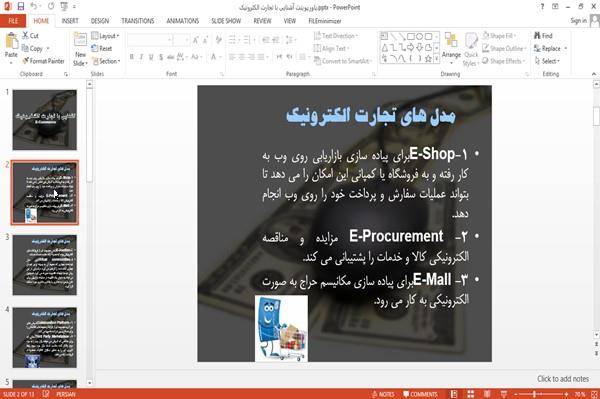
Task: Expand the Shapes gallery more arrow
Action: [x=437, y=58]
